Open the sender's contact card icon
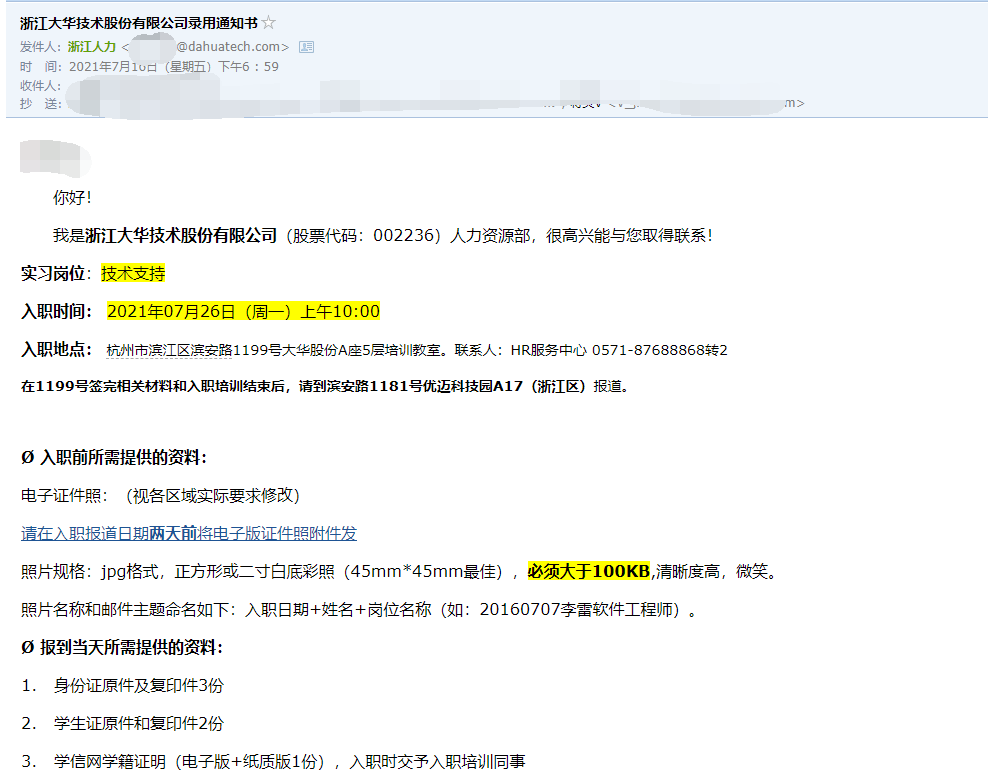The height and width of the screenshot is (772, 988). click(x=306, y=47)
